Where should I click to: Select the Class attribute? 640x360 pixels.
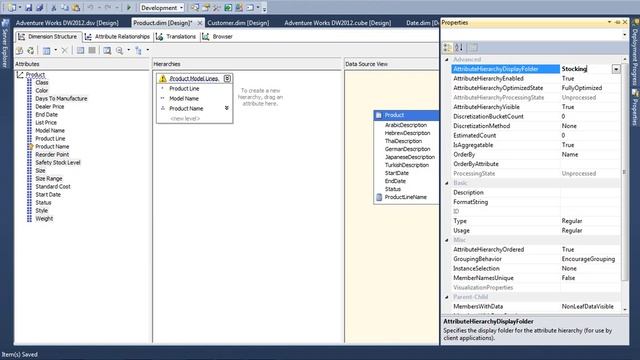point(42,82)
